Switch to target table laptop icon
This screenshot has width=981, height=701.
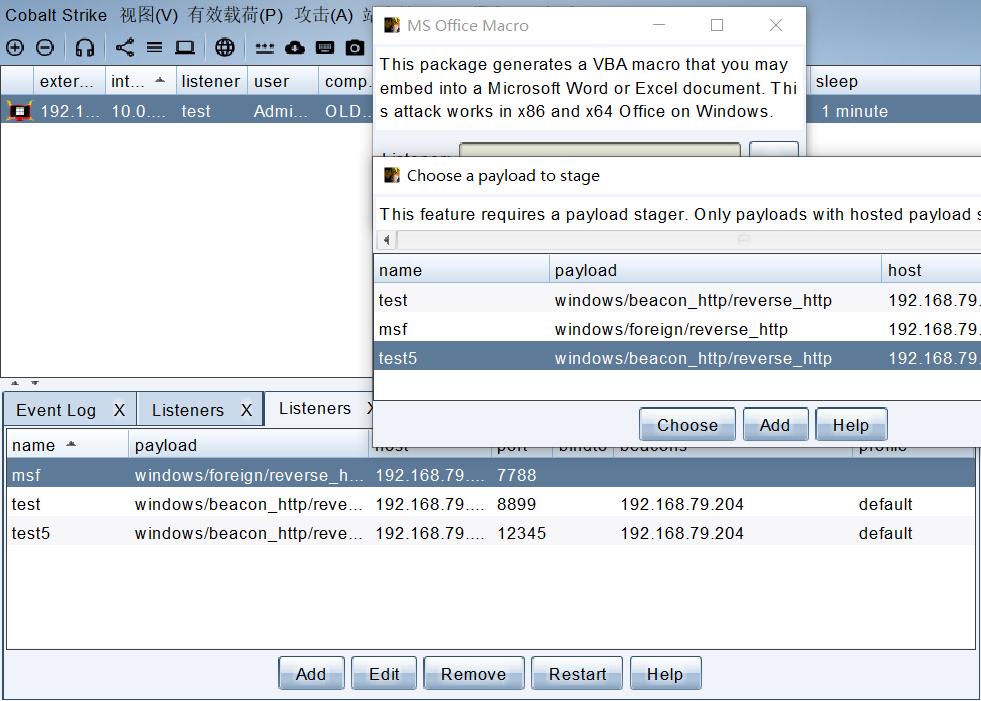[x=185, y=48]
